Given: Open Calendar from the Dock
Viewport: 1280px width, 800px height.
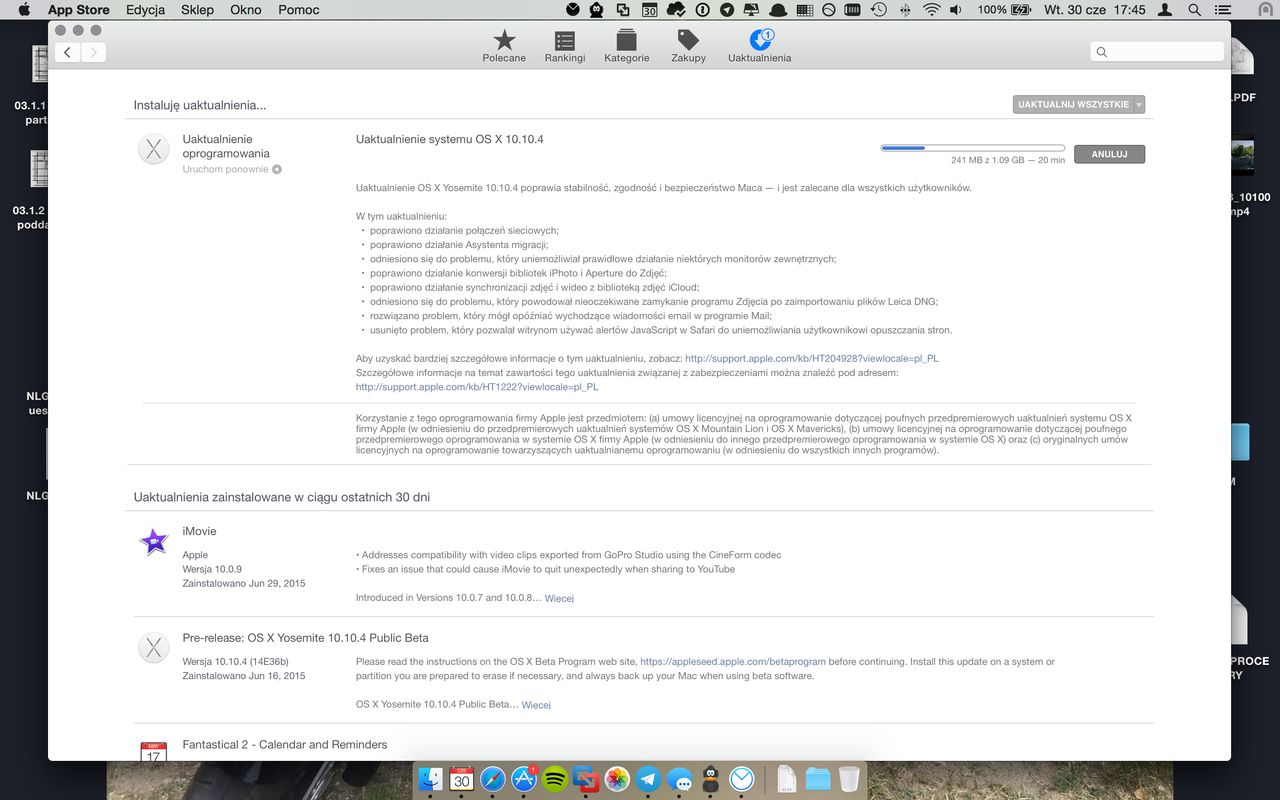Looking at the screenshot, I should tap(461, 779).
